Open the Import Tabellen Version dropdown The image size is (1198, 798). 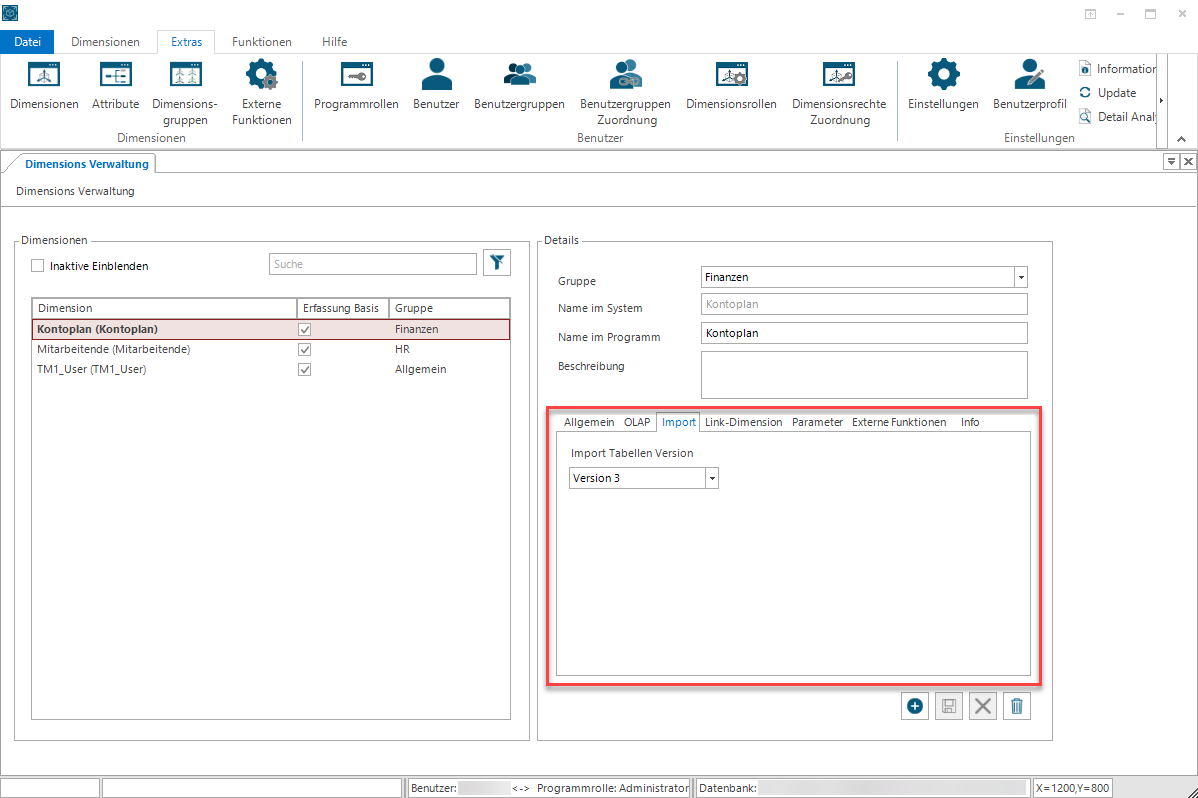pos(712,478)
